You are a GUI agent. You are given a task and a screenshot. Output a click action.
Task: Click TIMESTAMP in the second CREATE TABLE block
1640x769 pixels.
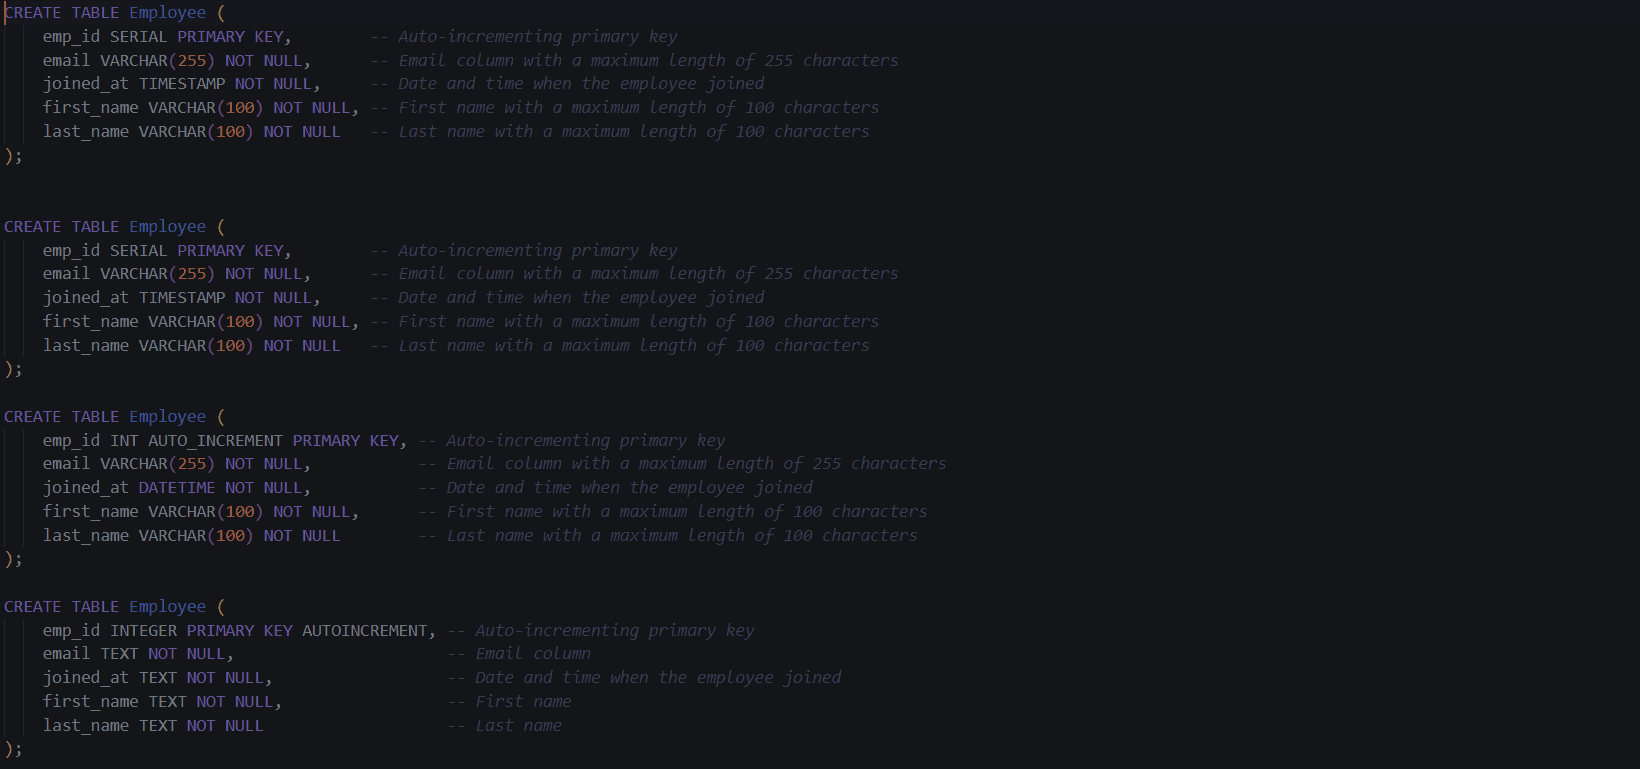[x=182, y=298]
